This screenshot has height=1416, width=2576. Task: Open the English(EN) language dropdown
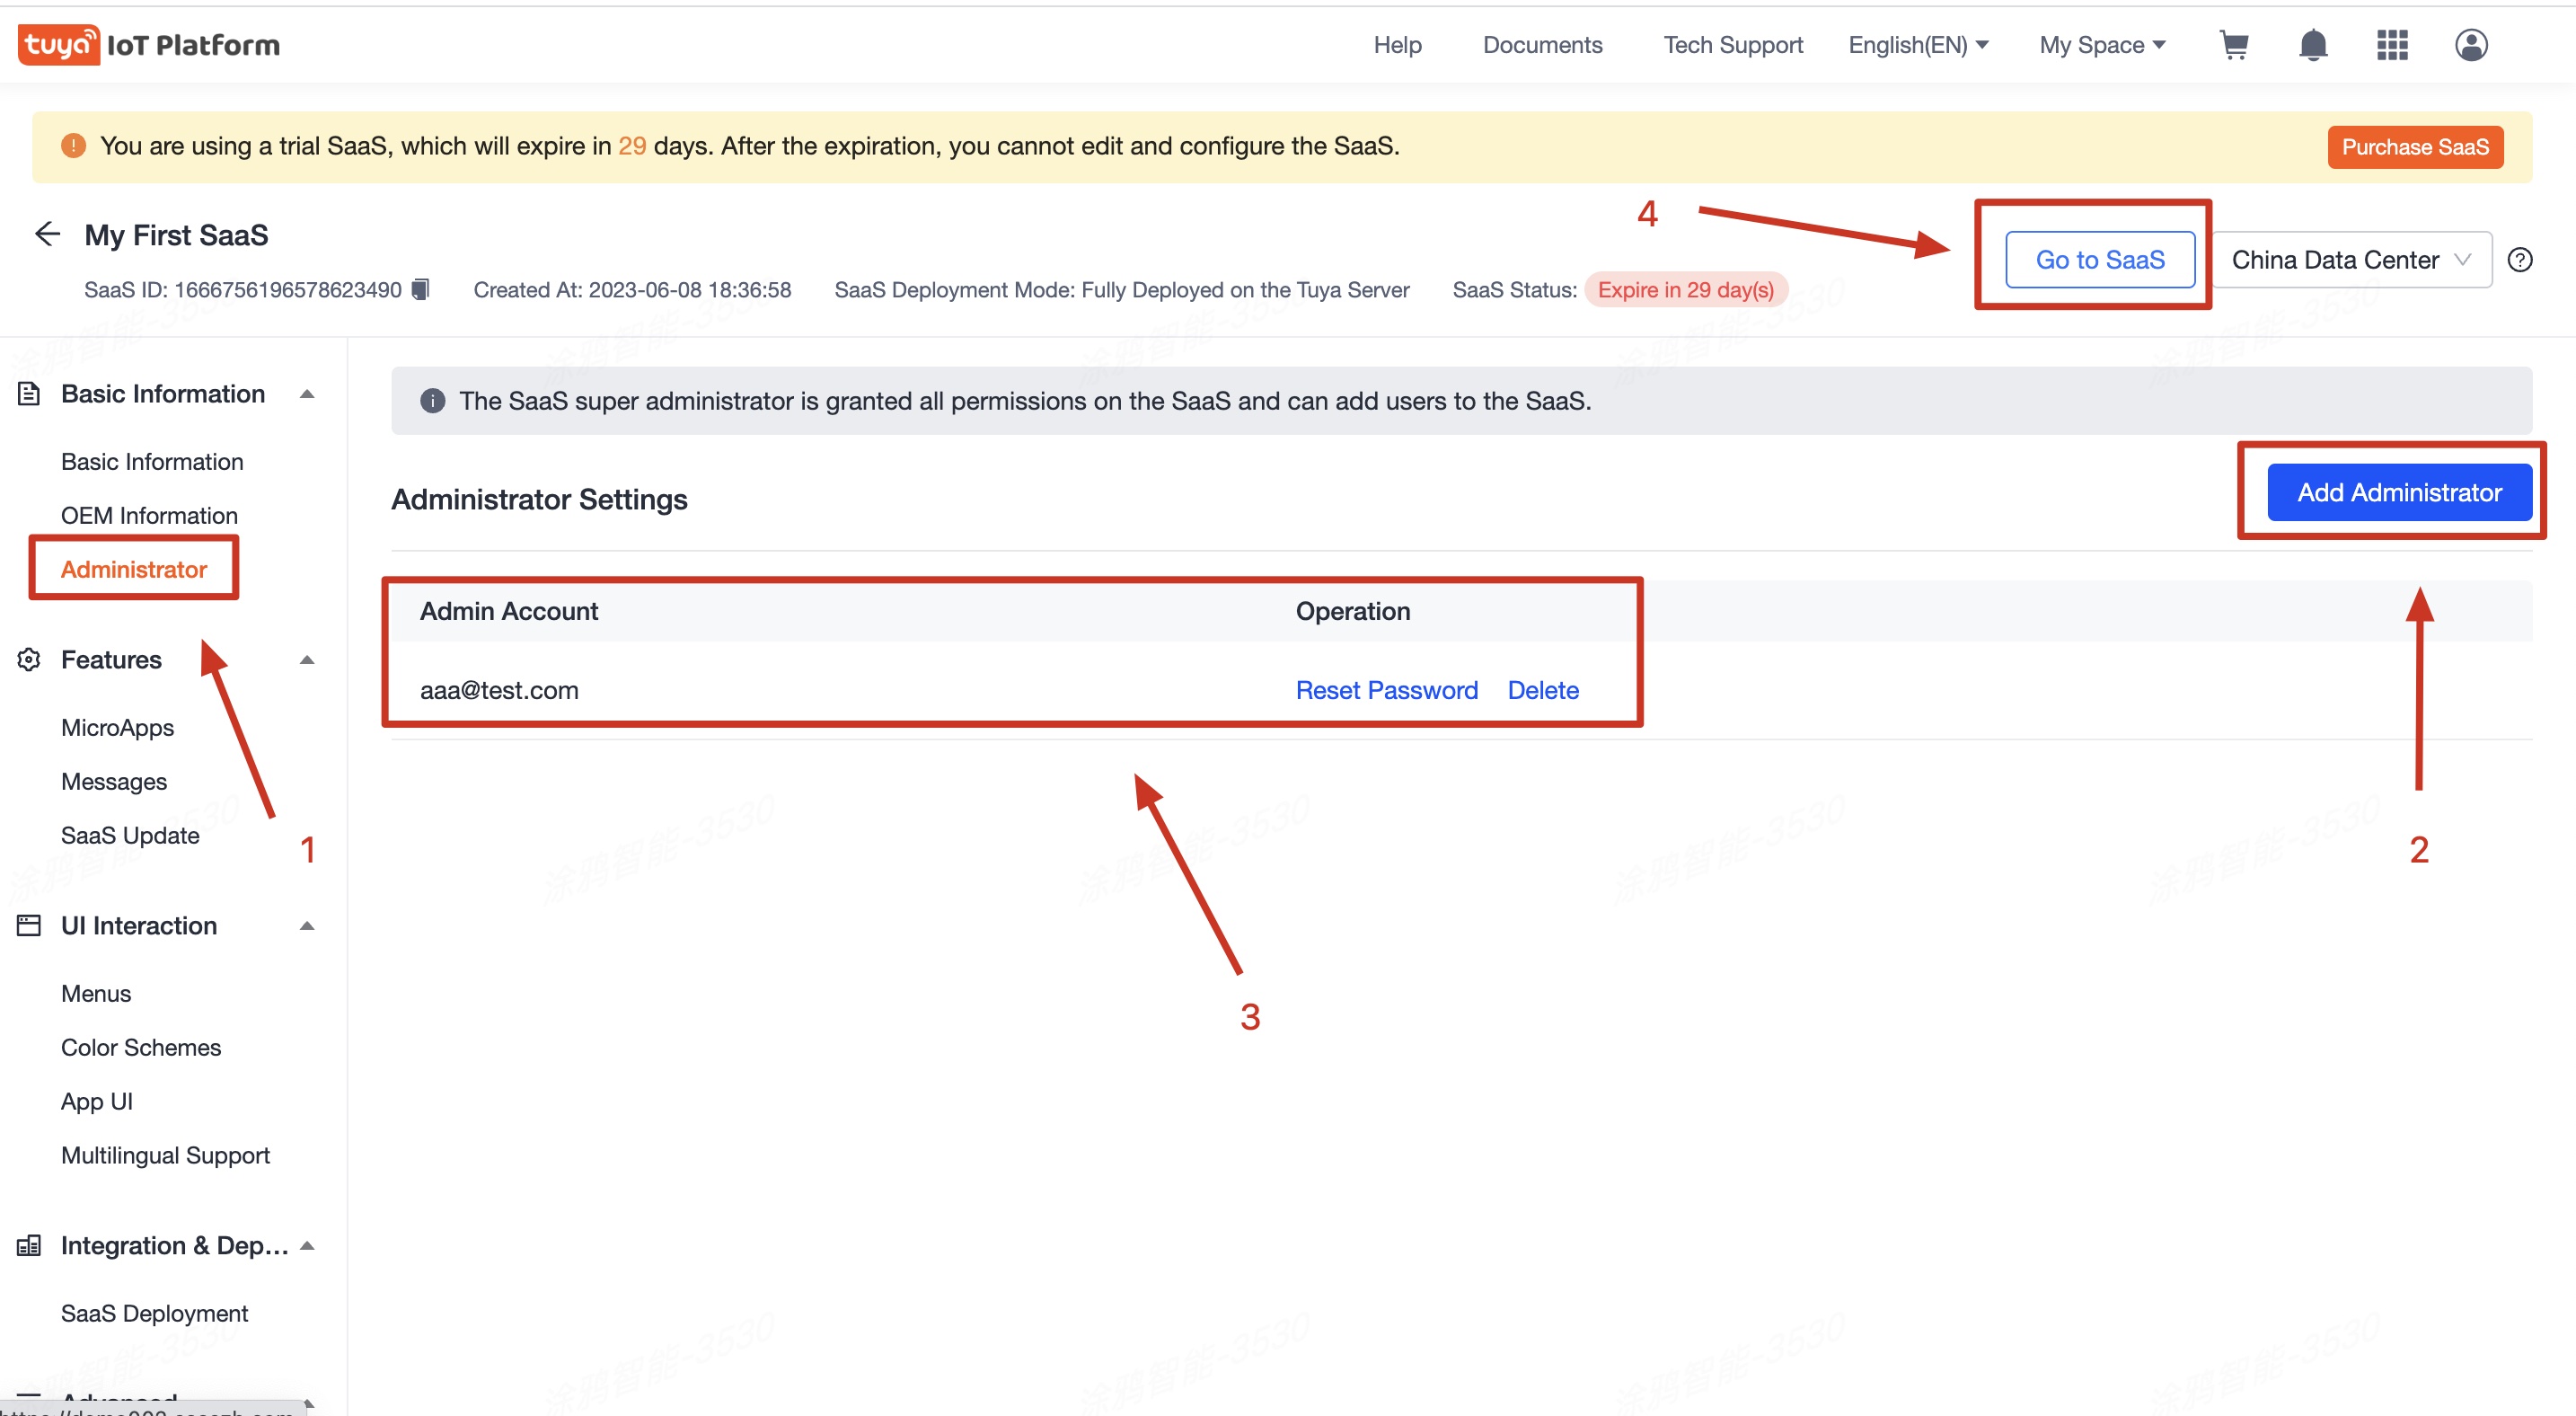(1918, 45)
